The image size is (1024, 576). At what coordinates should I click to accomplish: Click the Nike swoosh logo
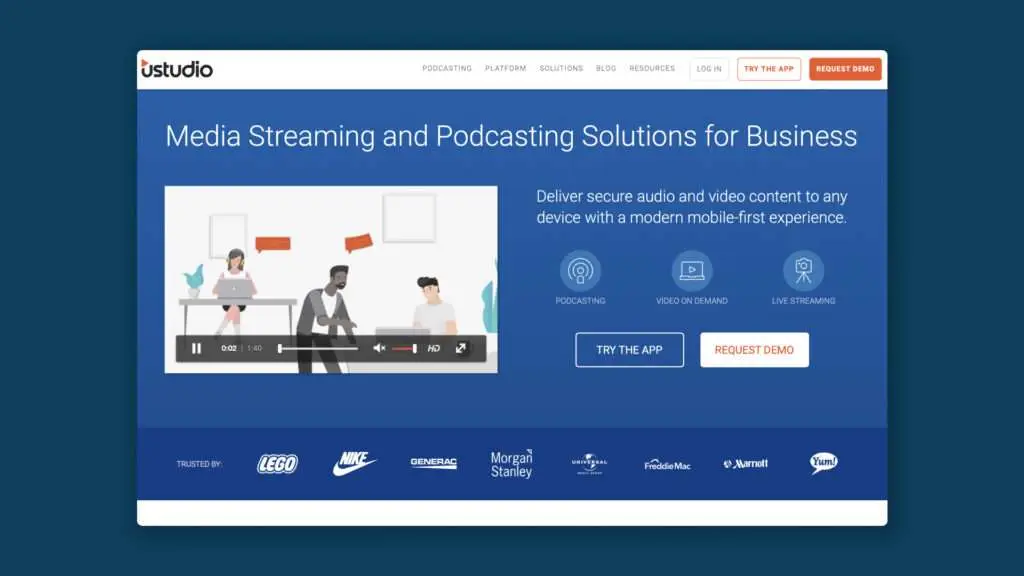[x=354, y=463]
